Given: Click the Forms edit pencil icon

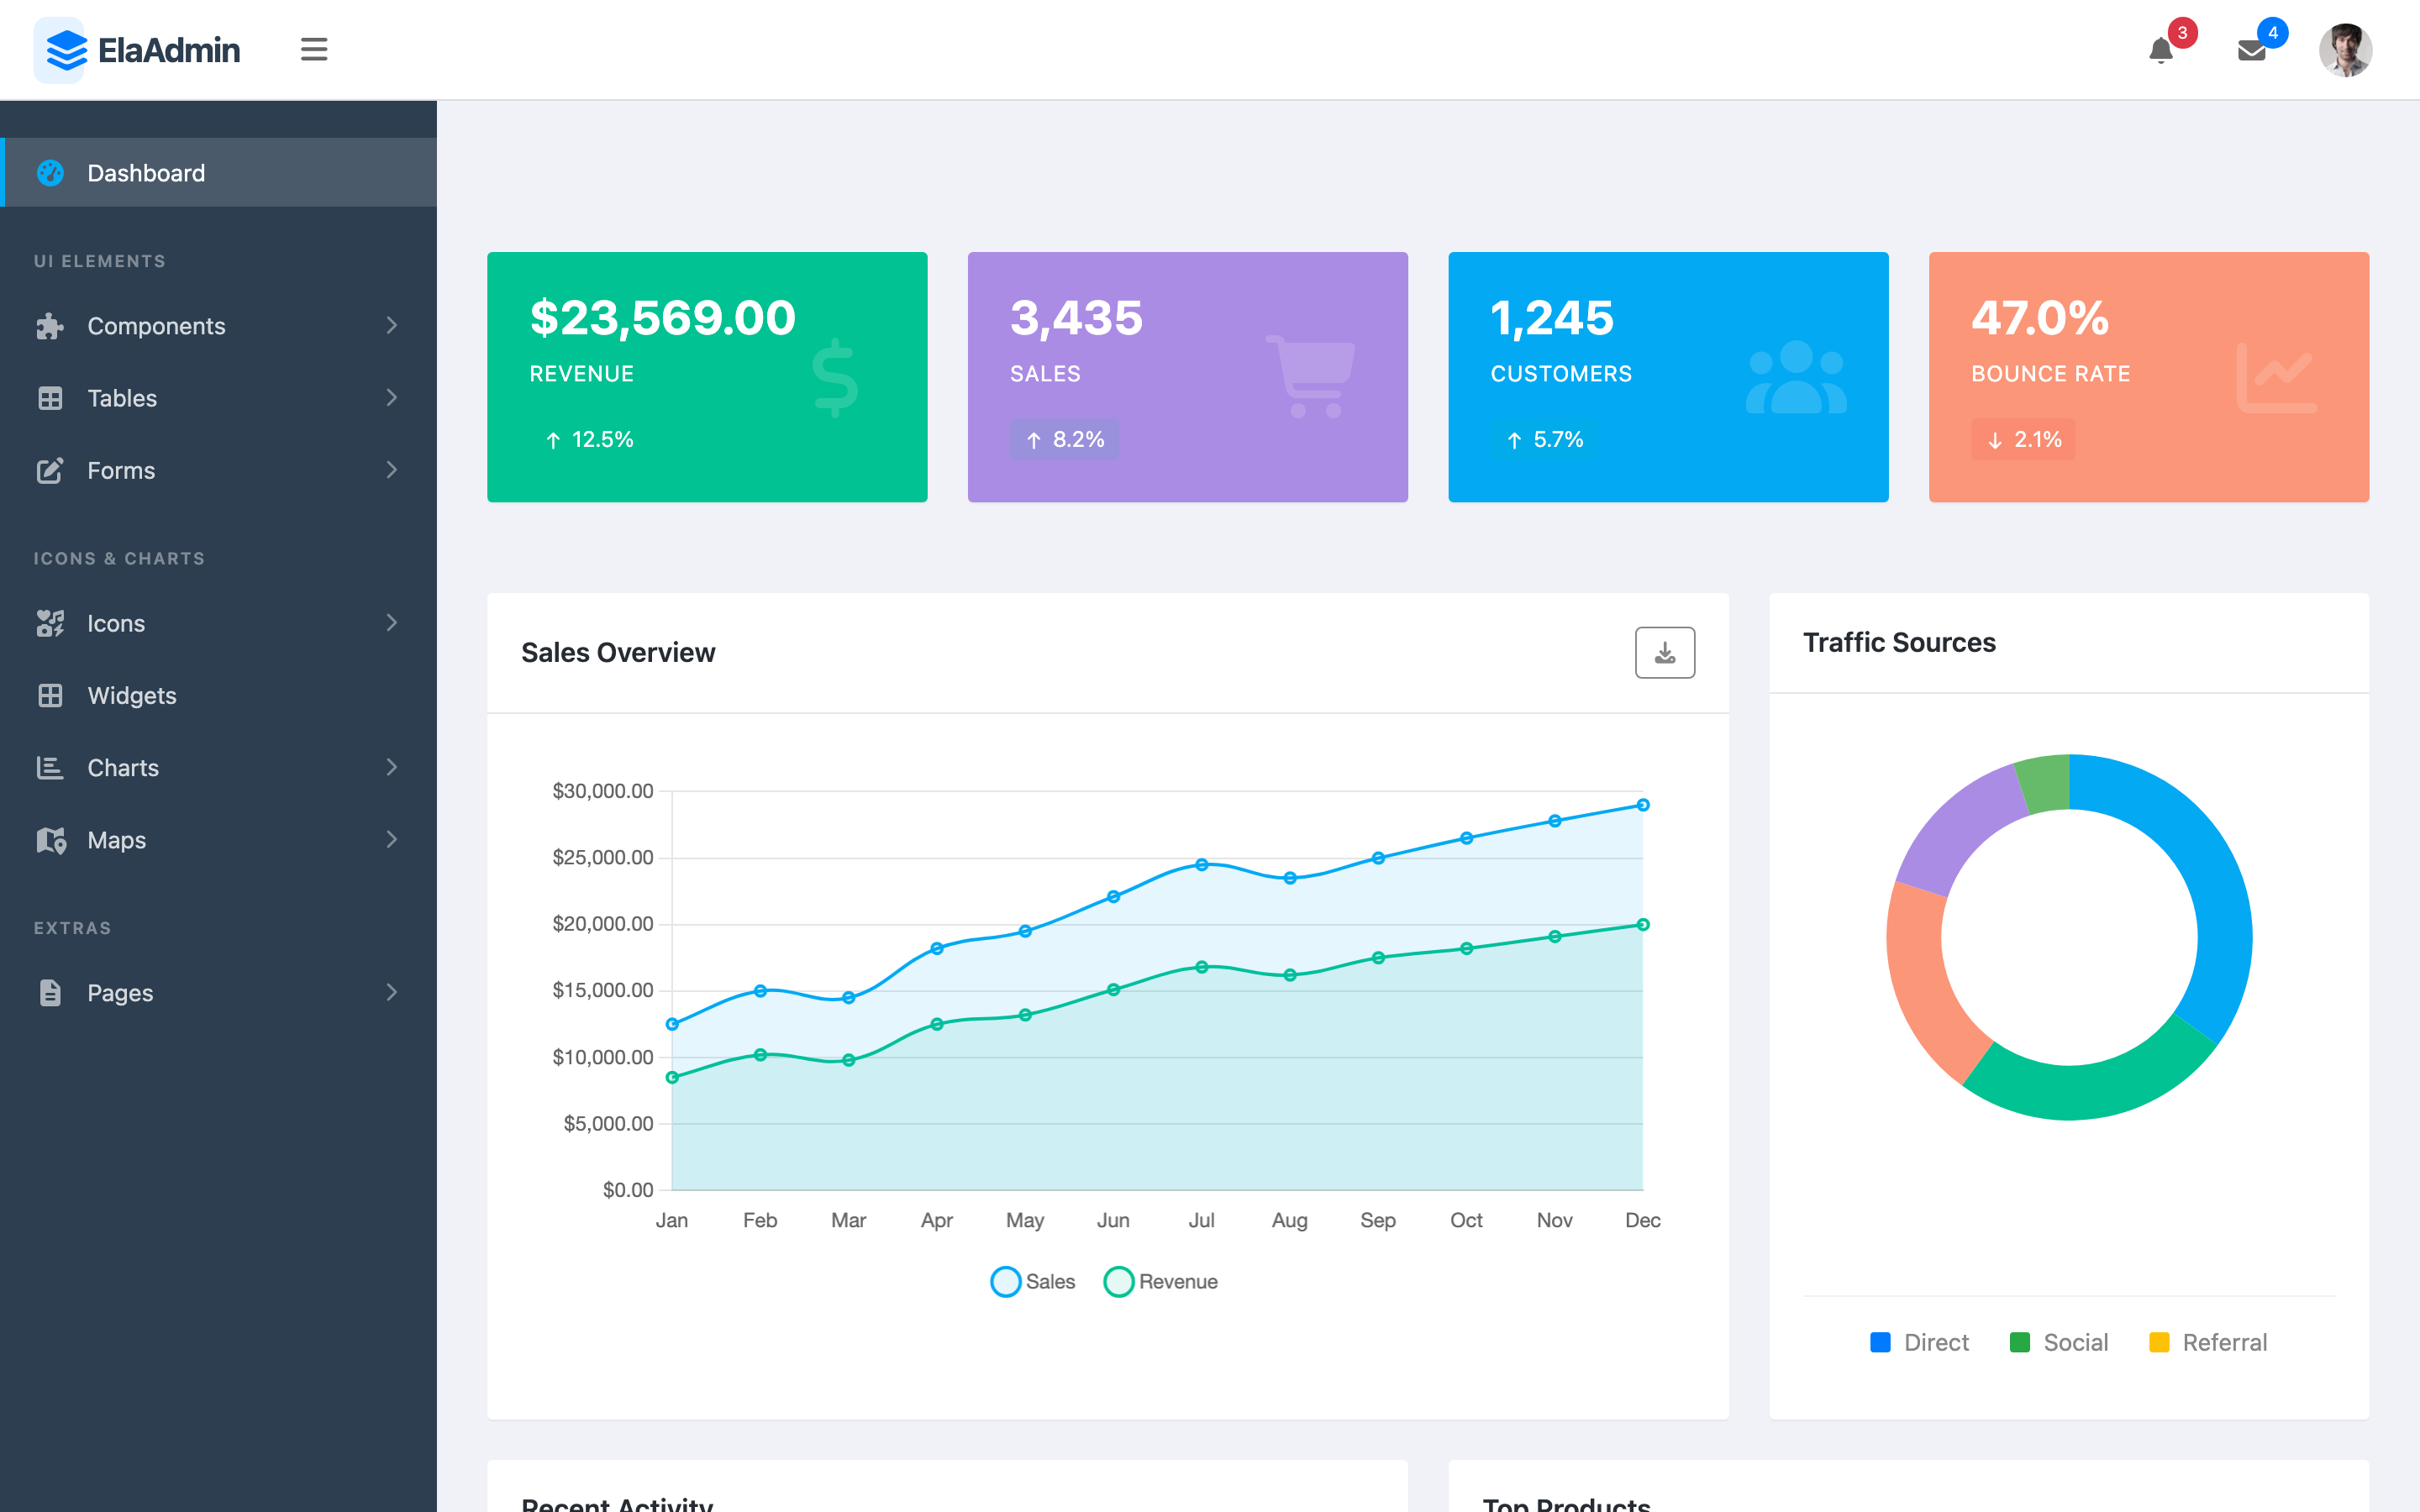Looking at the screenshot, I should [x=50, y=470].
